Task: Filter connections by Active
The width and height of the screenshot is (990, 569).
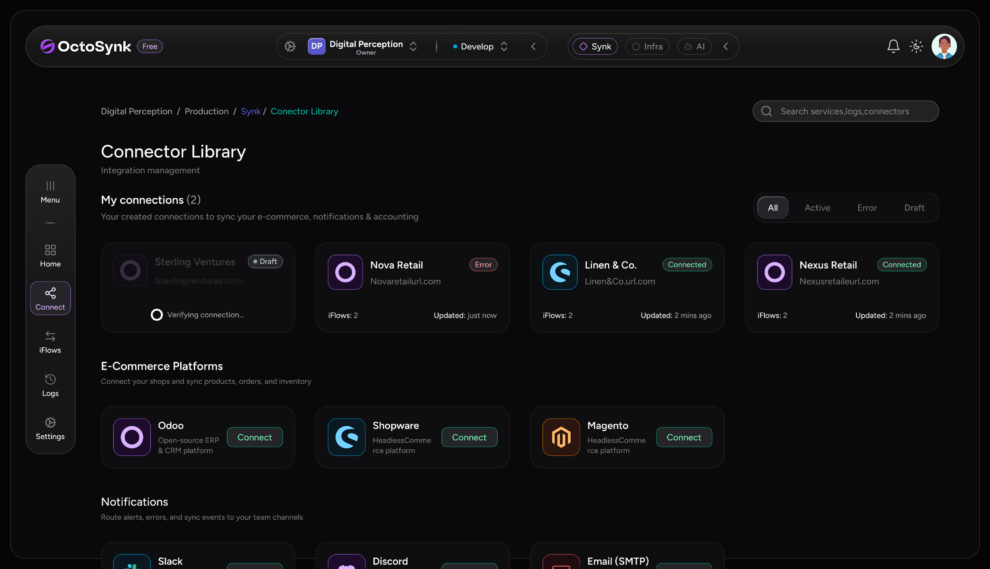Action: (x=817, y=208)
